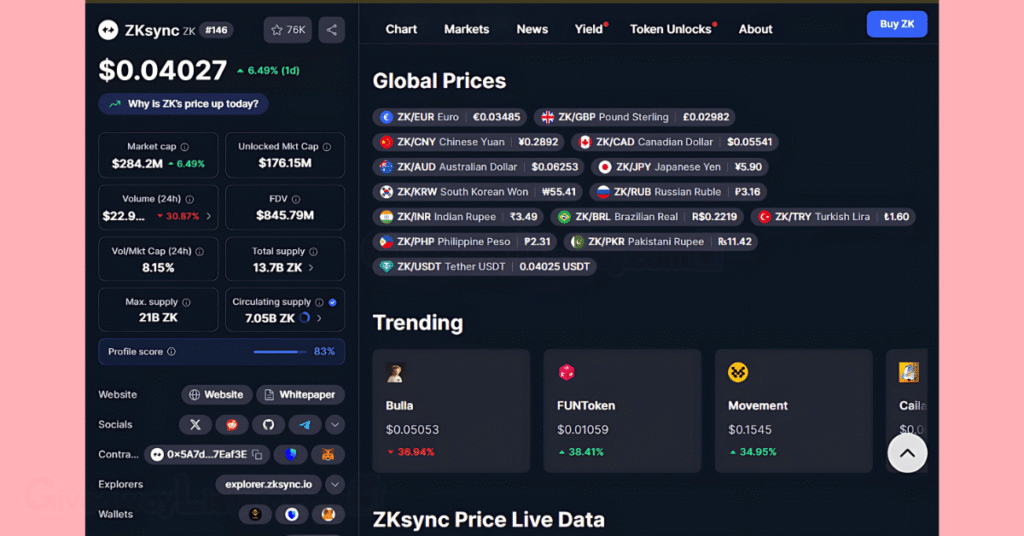Select the blue shield wallet in Wallets row

(292, 514)
